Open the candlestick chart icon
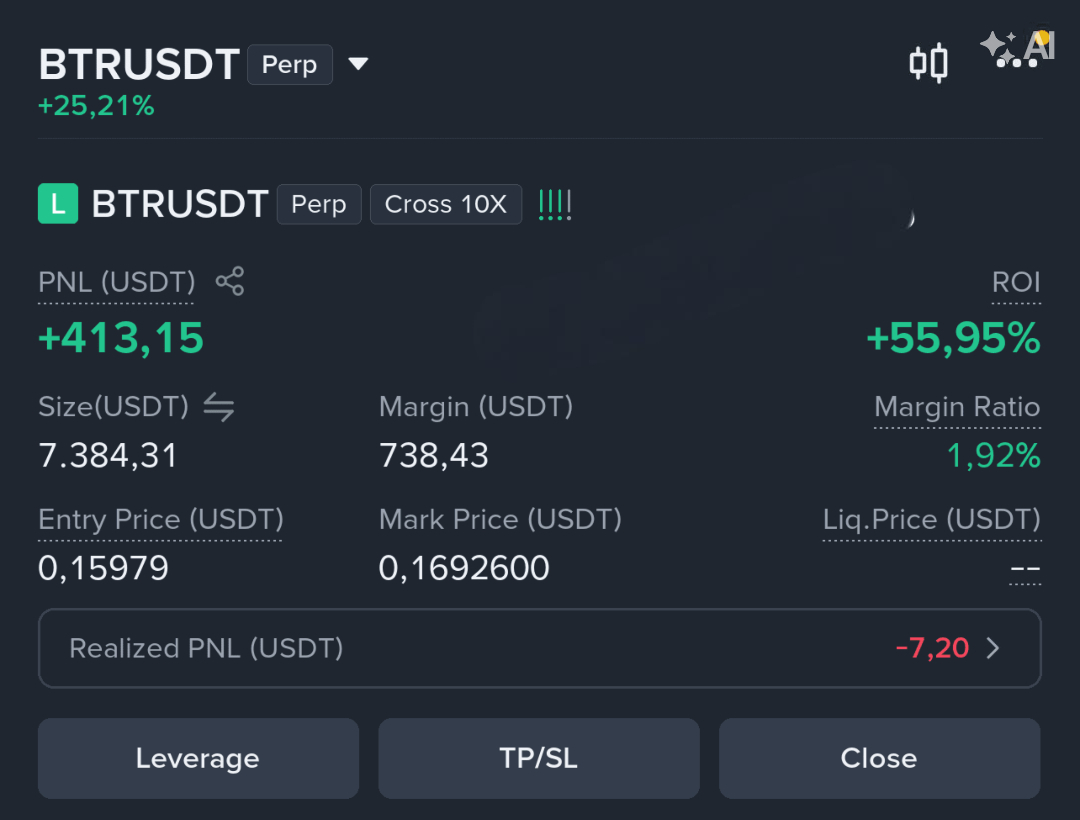 [928, 63]
